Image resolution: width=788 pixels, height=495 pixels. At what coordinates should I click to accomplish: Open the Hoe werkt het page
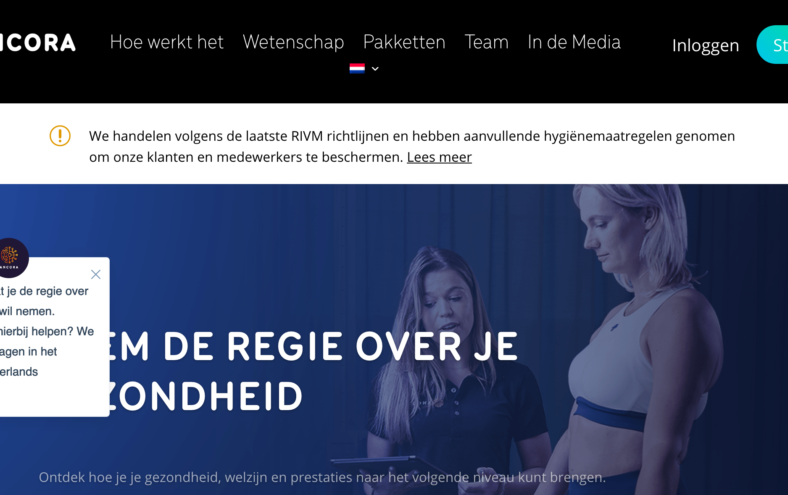click(166, 42)
